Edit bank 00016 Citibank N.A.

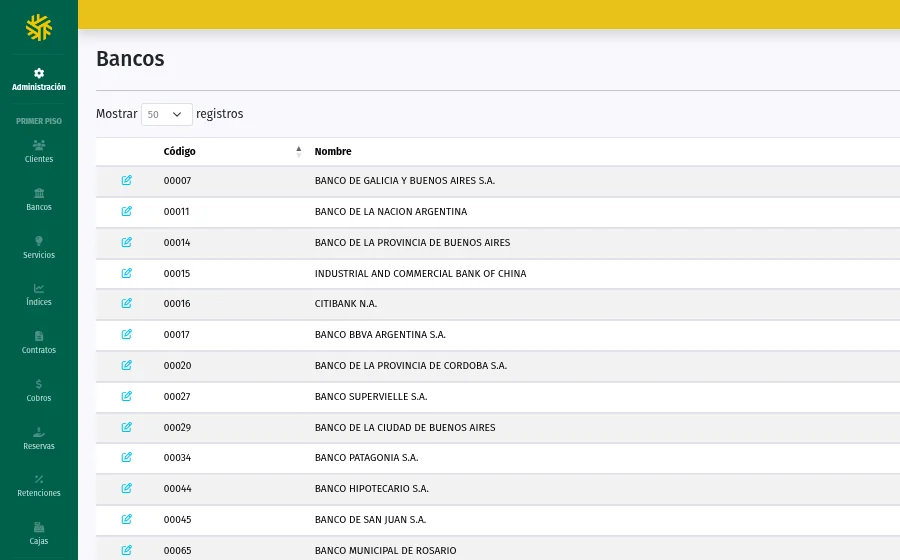127,303
